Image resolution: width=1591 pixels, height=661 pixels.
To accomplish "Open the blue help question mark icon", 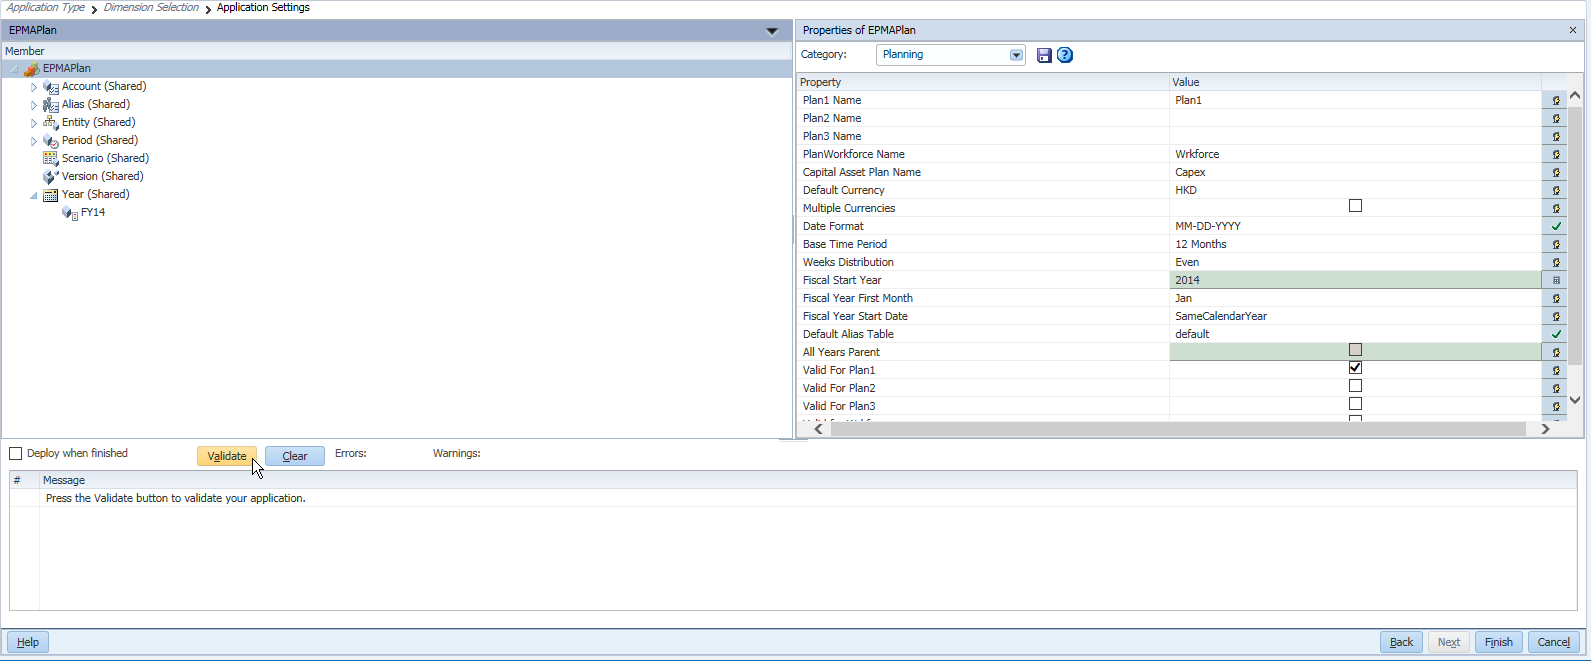I will [1065, 55].
